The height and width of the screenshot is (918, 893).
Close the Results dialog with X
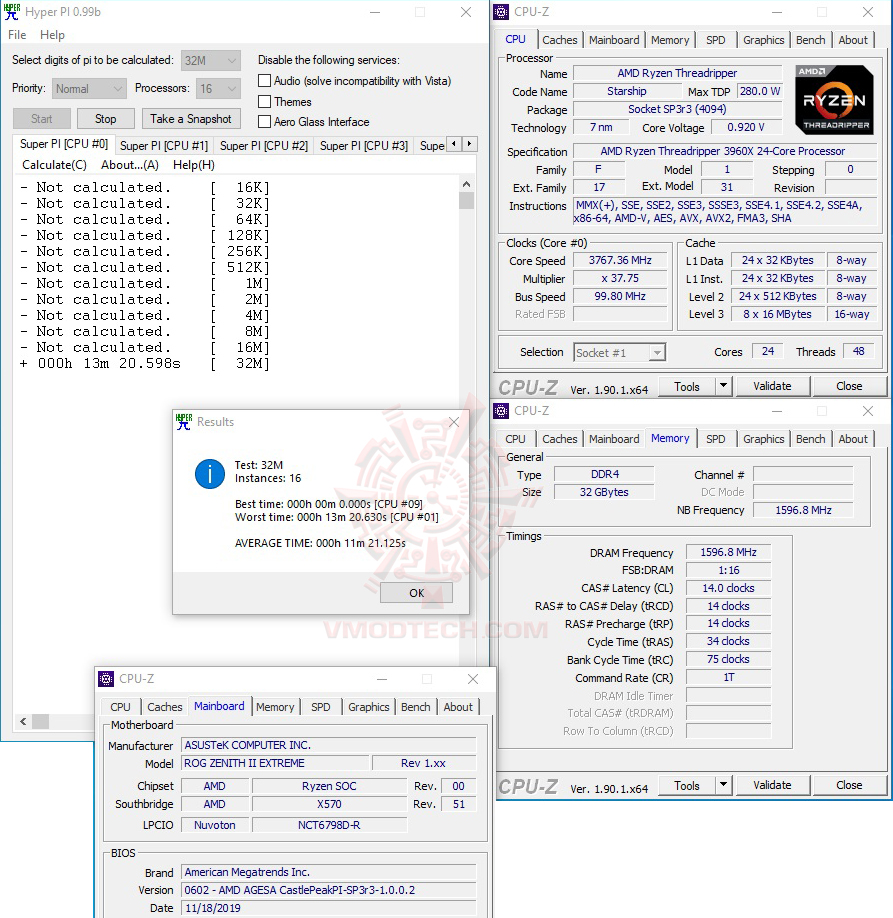click(454, 422)
